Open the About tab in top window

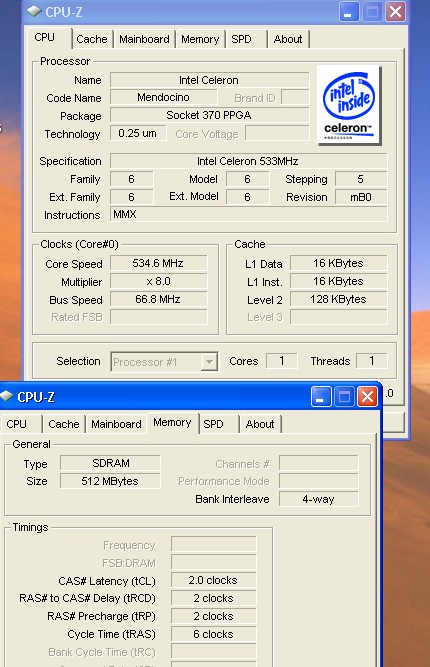288,39
